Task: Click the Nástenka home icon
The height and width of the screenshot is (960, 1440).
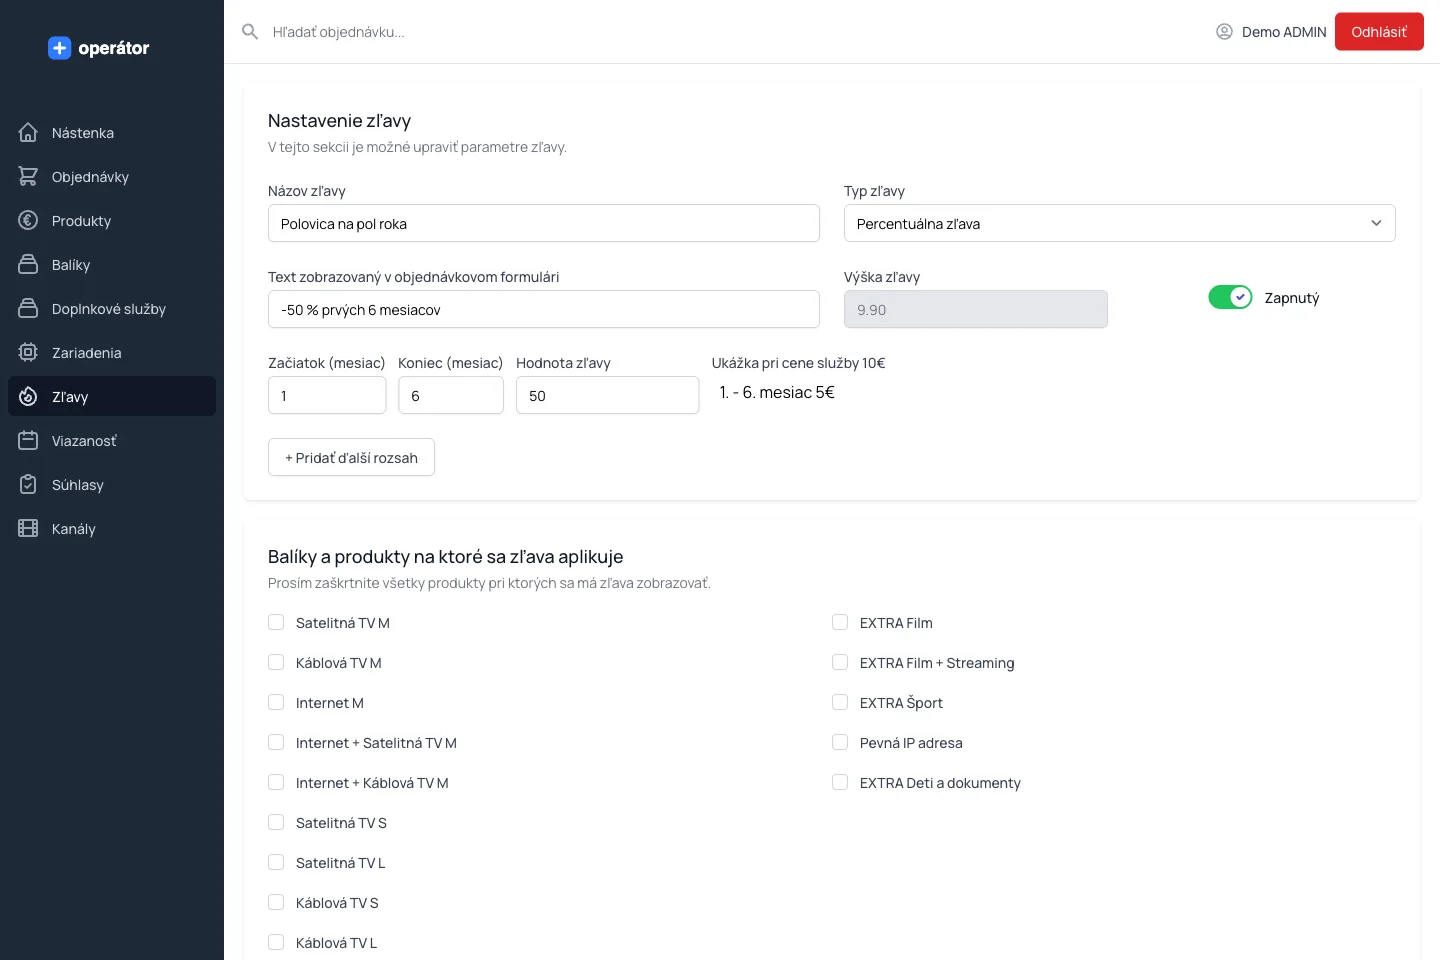Action: (28, 132)
